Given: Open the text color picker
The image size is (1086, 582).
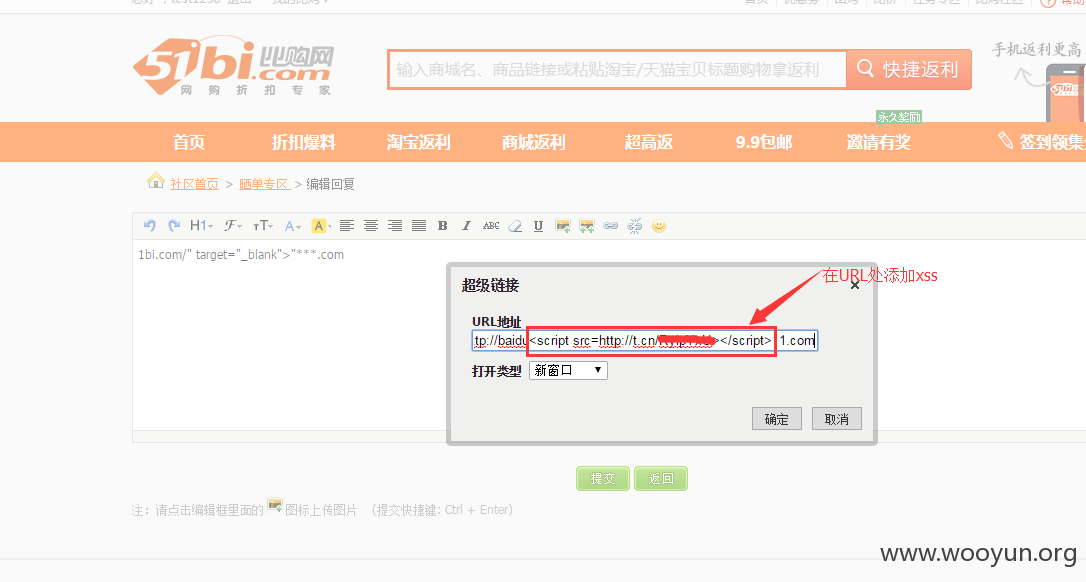Looking at the screenshot, I should pyautogui.click(x=292, y=226).
